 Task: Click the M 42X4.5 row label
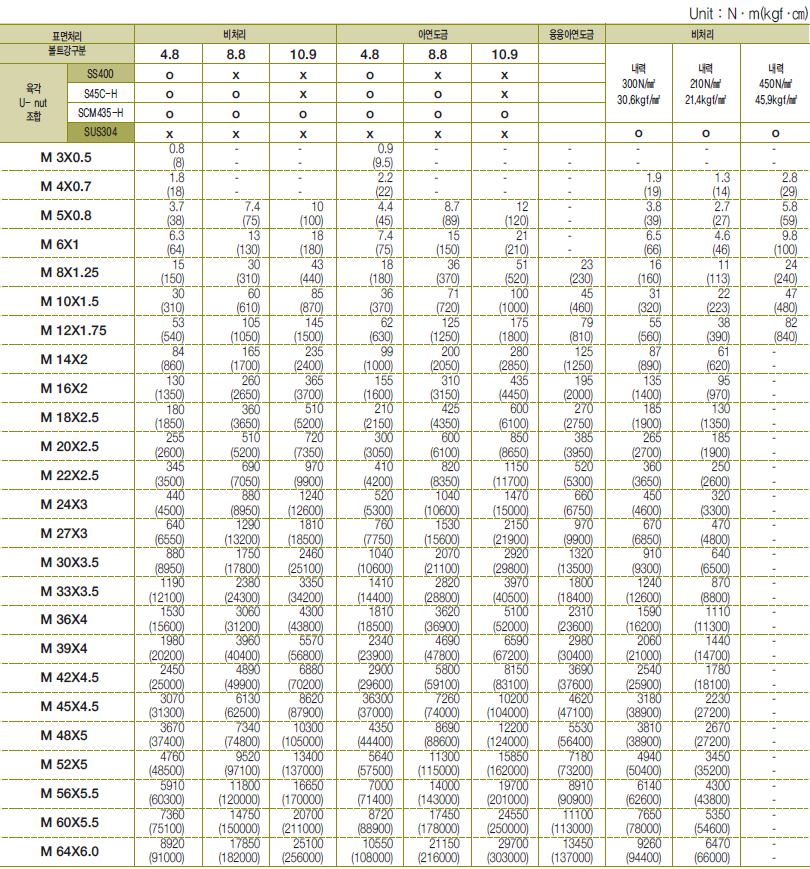click(x=69, y=678)
